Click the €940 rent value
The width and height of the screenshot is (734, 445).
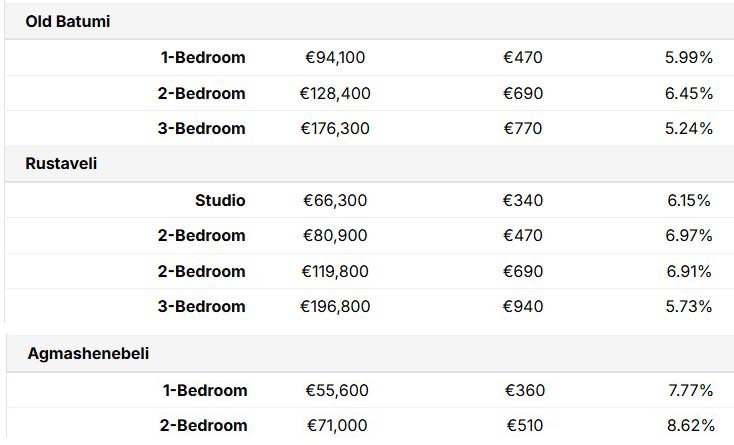(523, 306)
